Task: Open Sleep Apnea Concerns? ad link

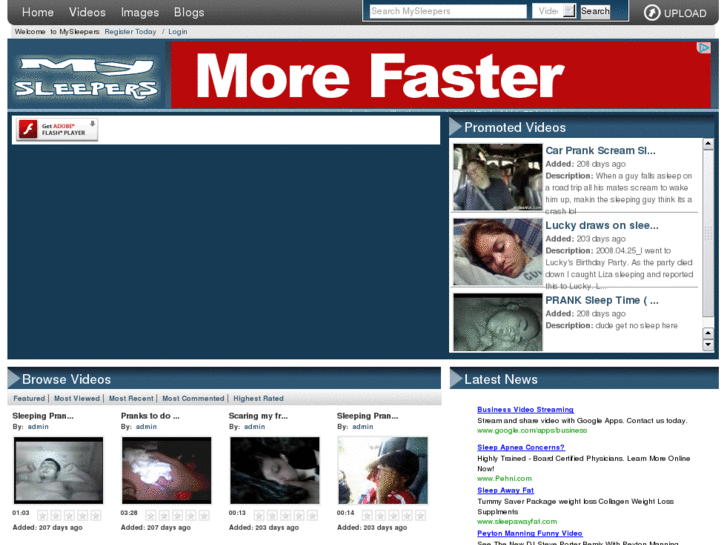Action: tap(521, 447)
